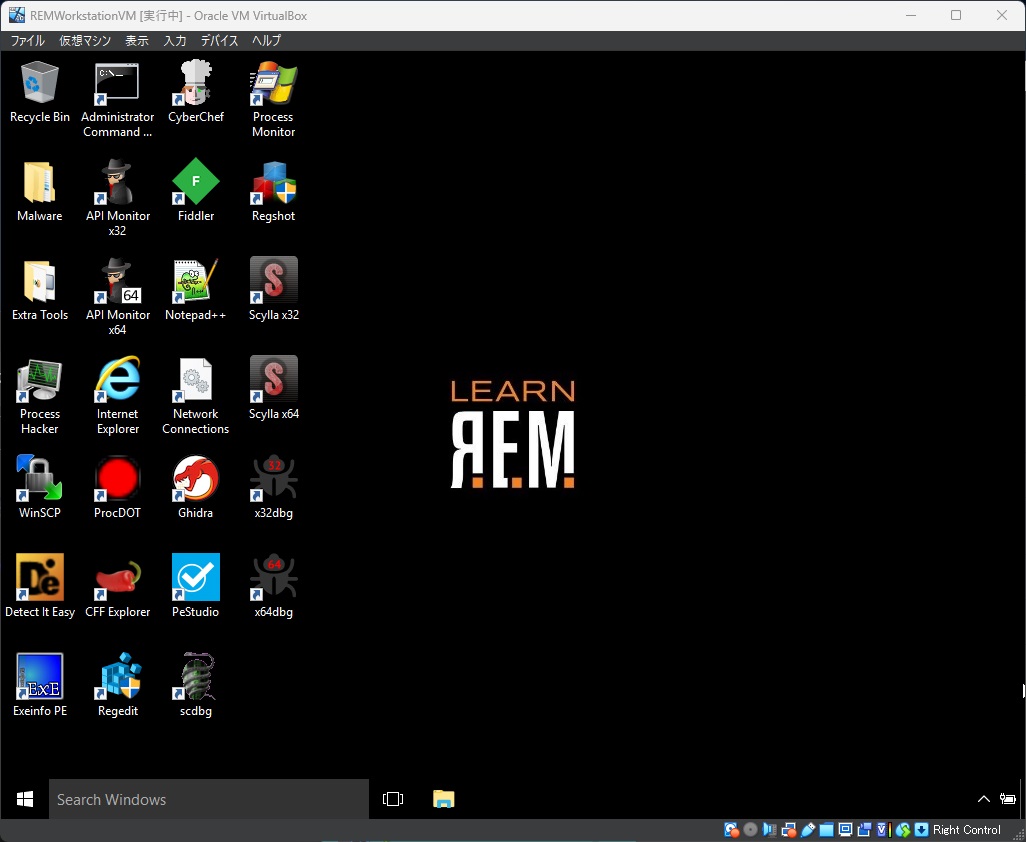Expand the hidden tray icons chevron

pyautogui.click(x=983, y=799)
